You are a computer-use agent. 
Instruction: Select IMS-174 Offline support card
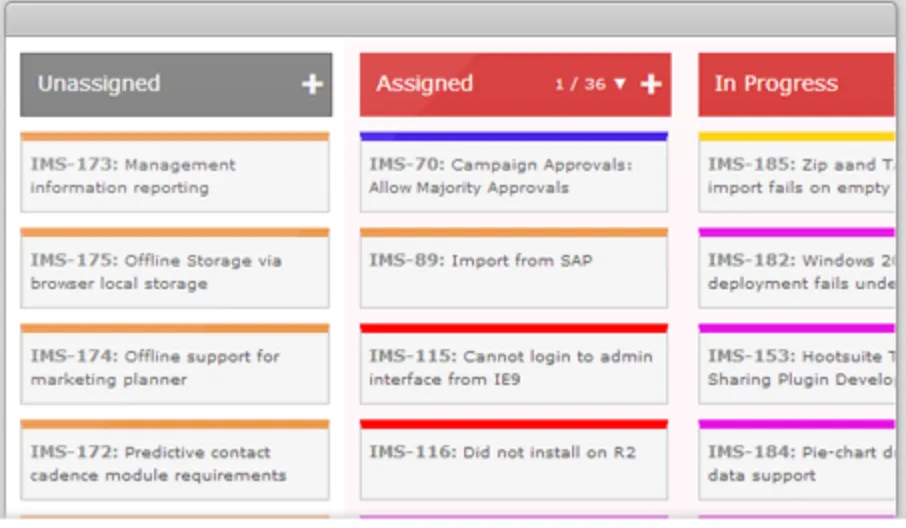tap(174, 368)
